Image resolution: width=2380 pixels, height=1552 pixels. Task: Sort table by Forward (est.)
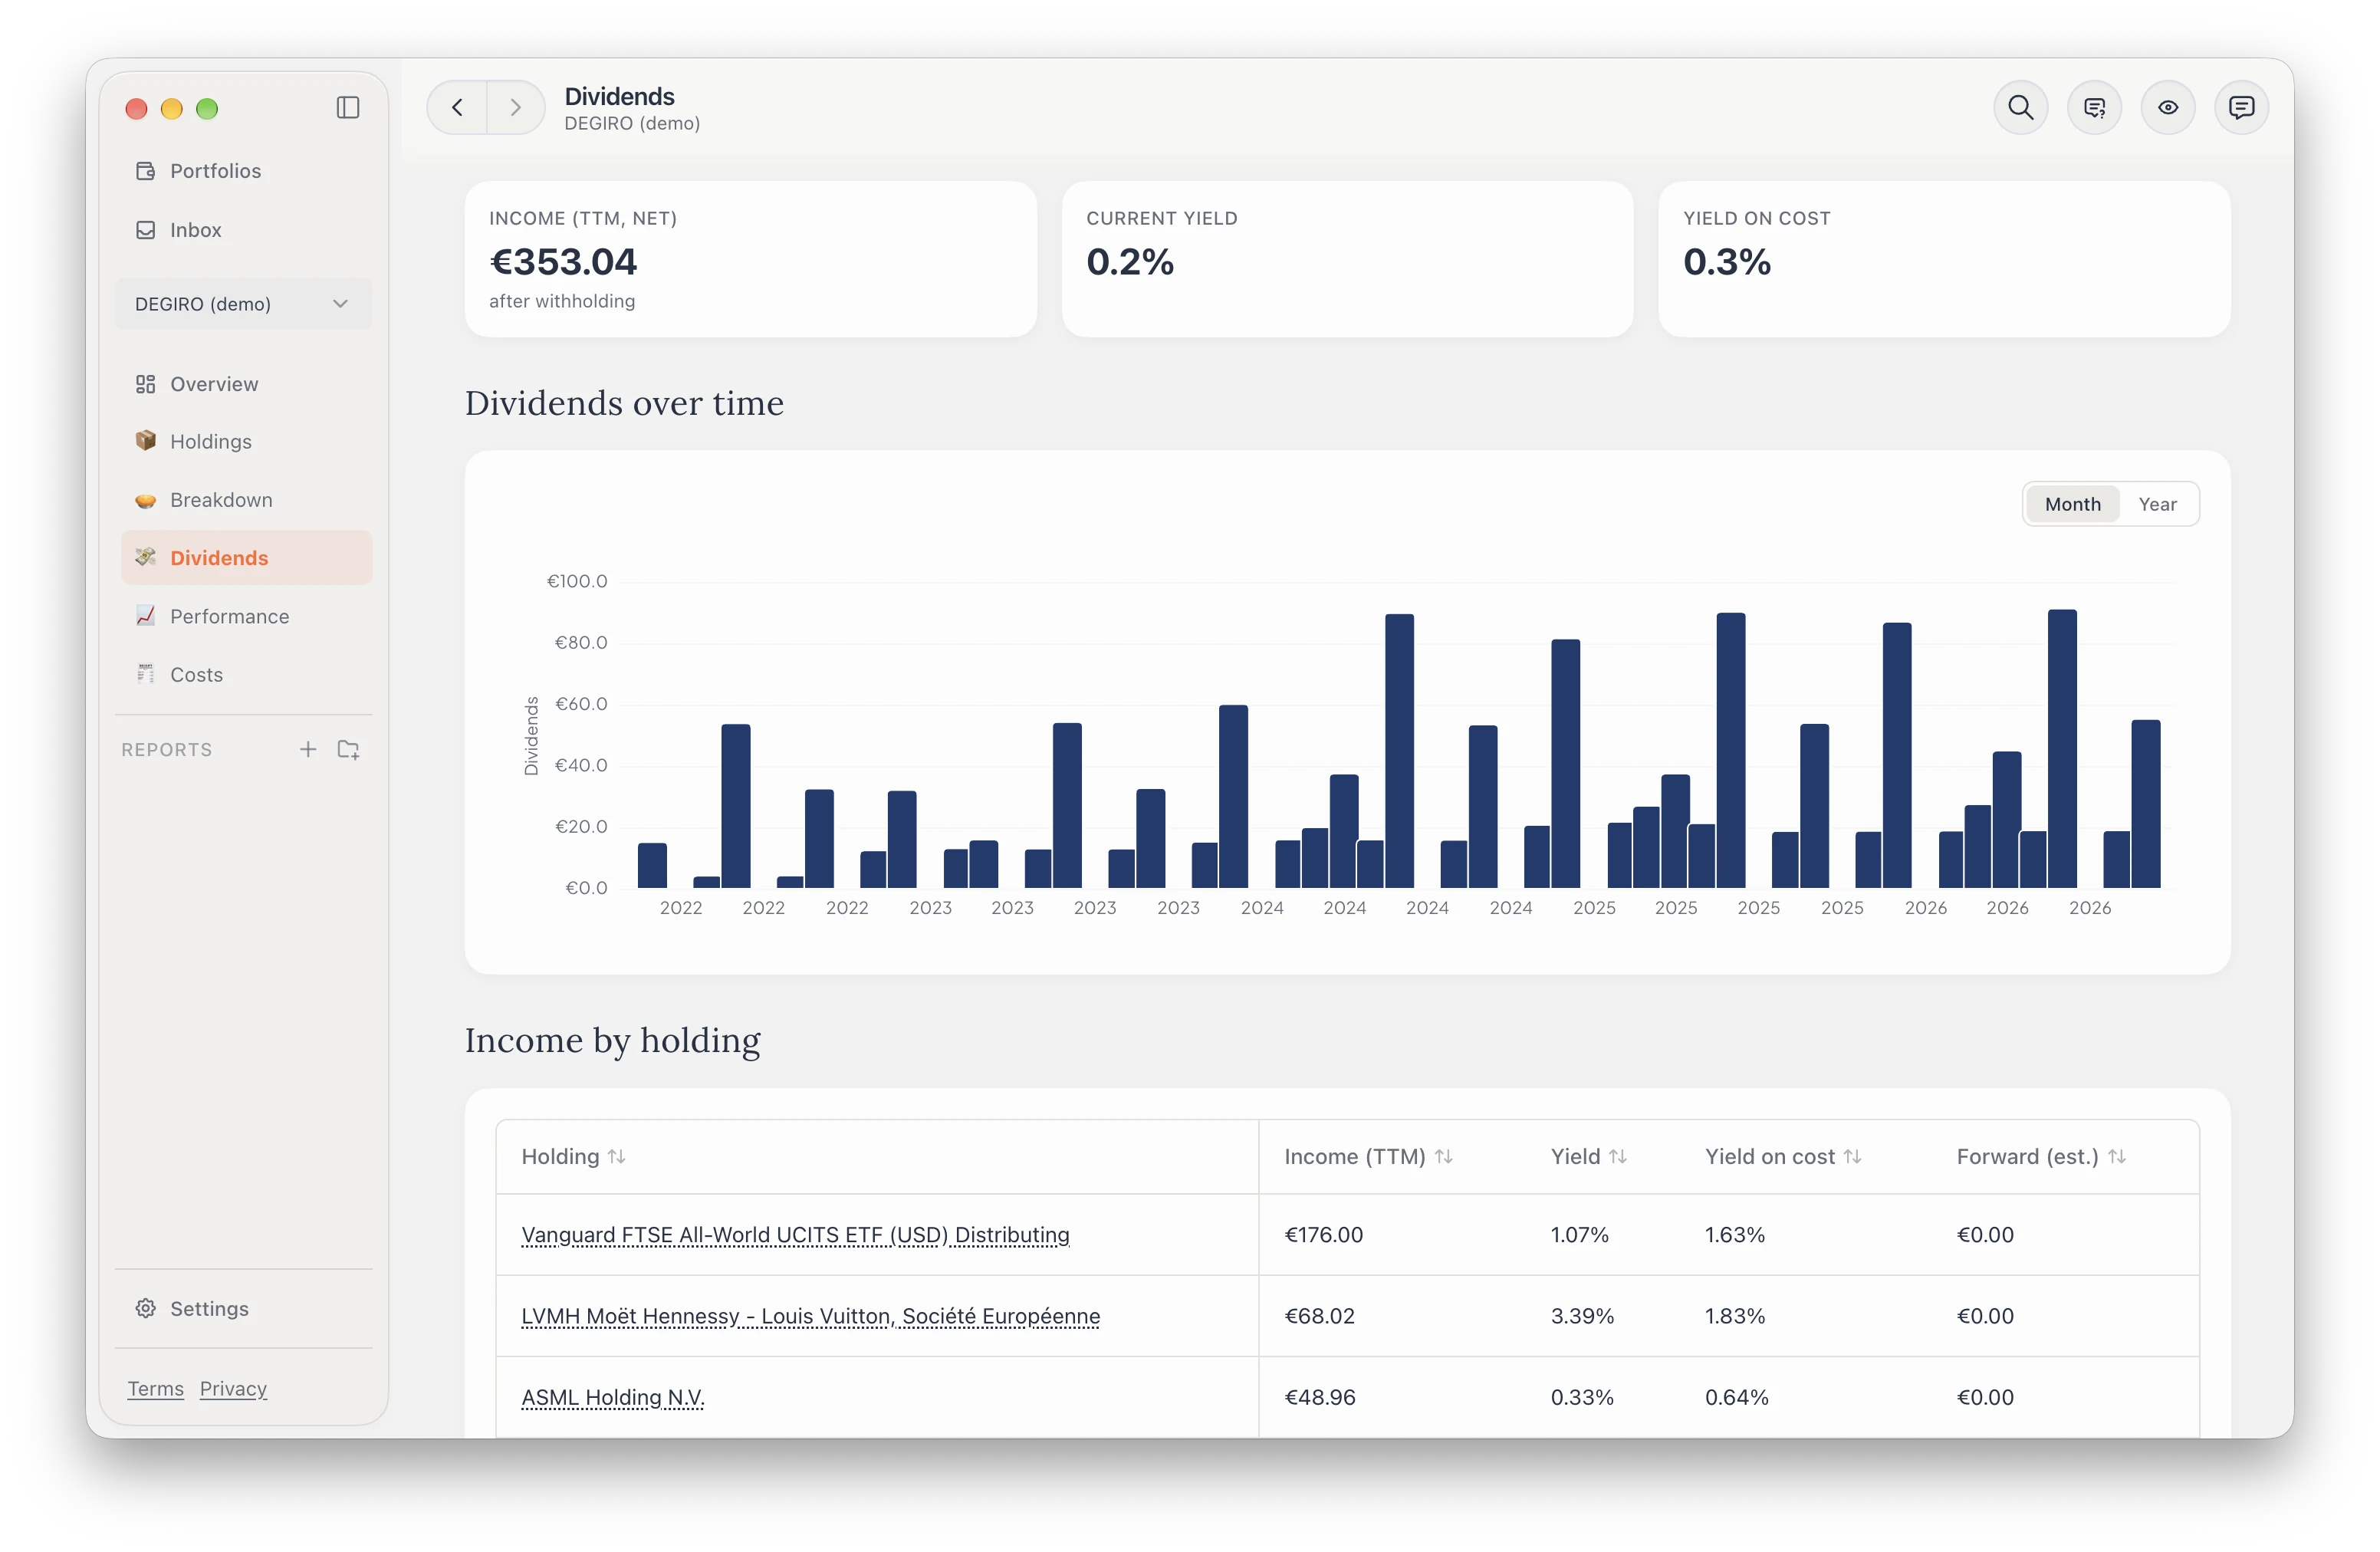[x=2041, y=1157]
